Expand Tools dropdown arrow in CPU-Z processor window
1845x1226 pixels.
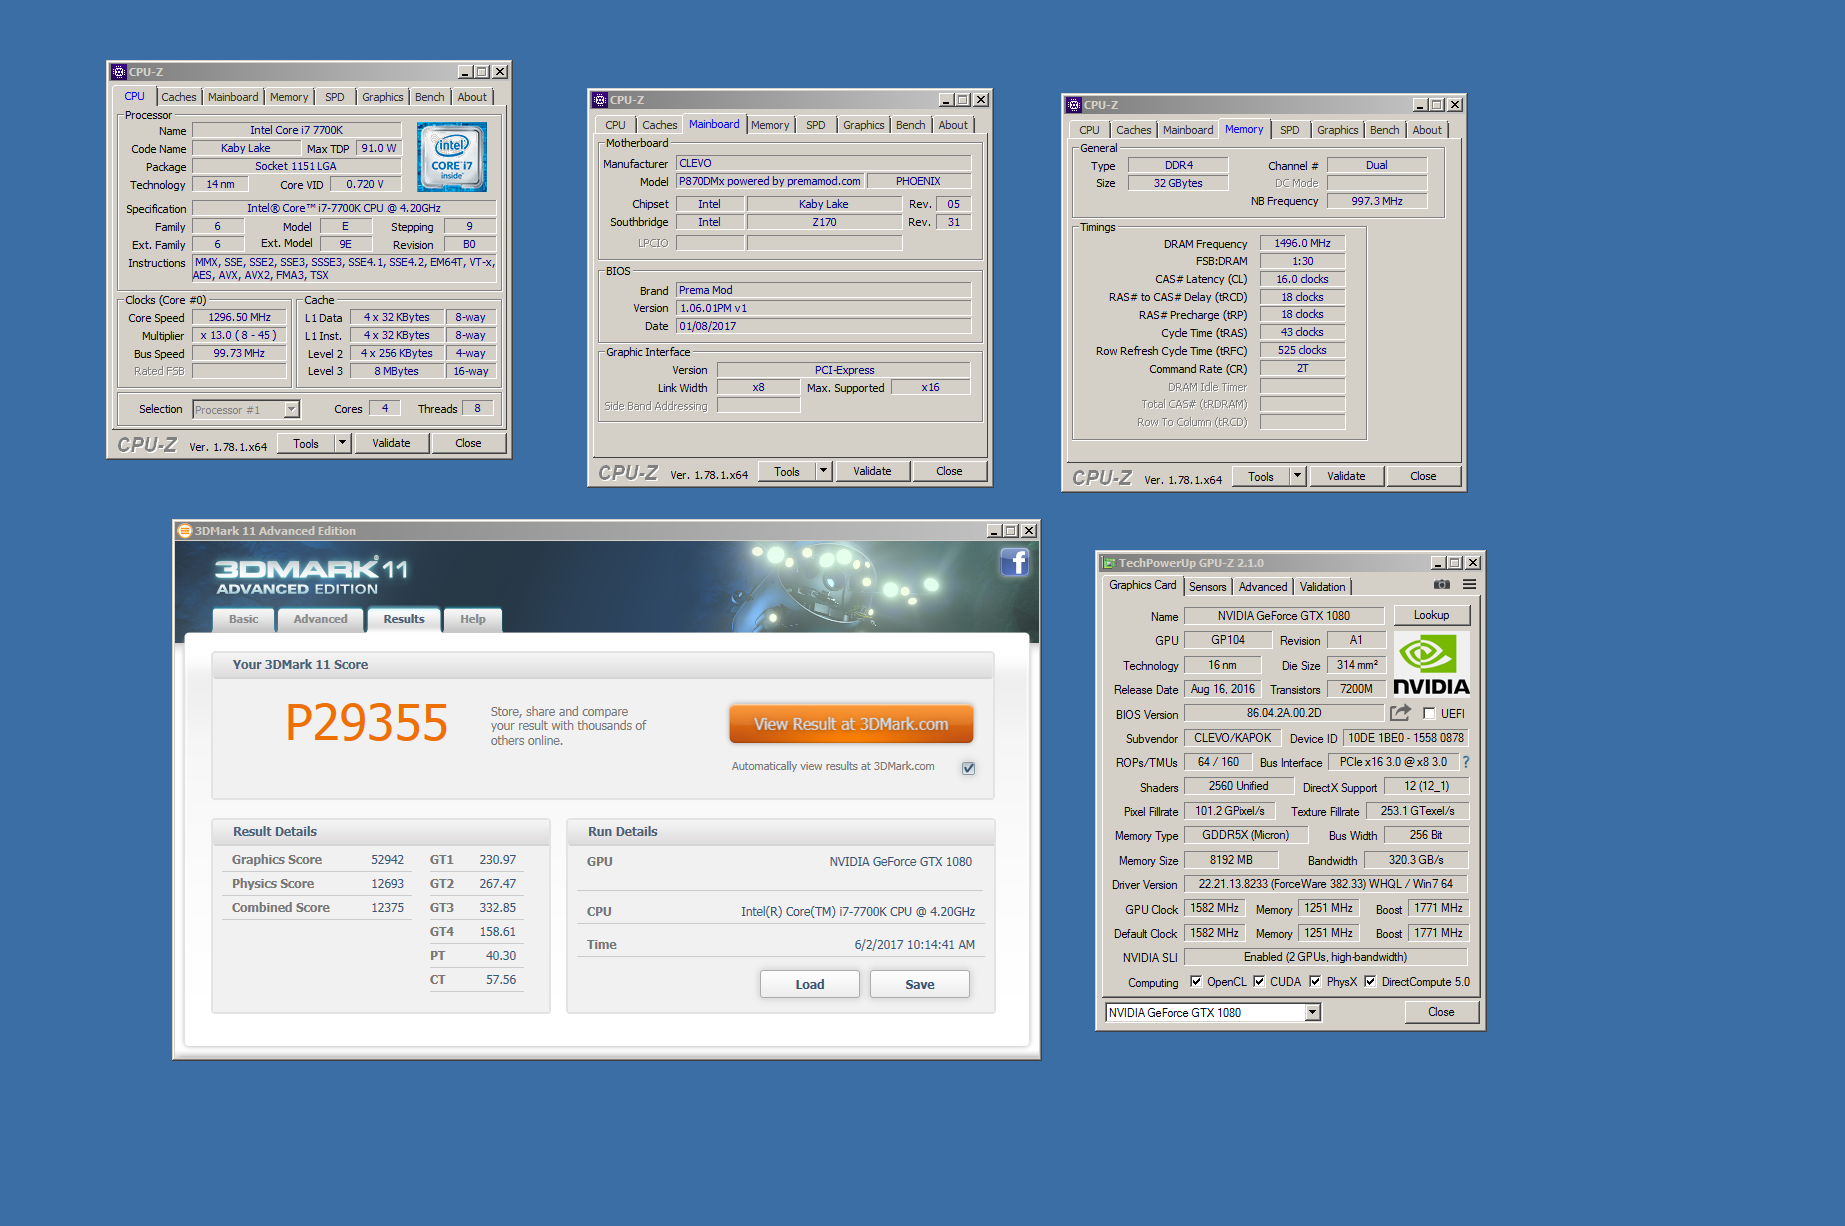[342, 443]
